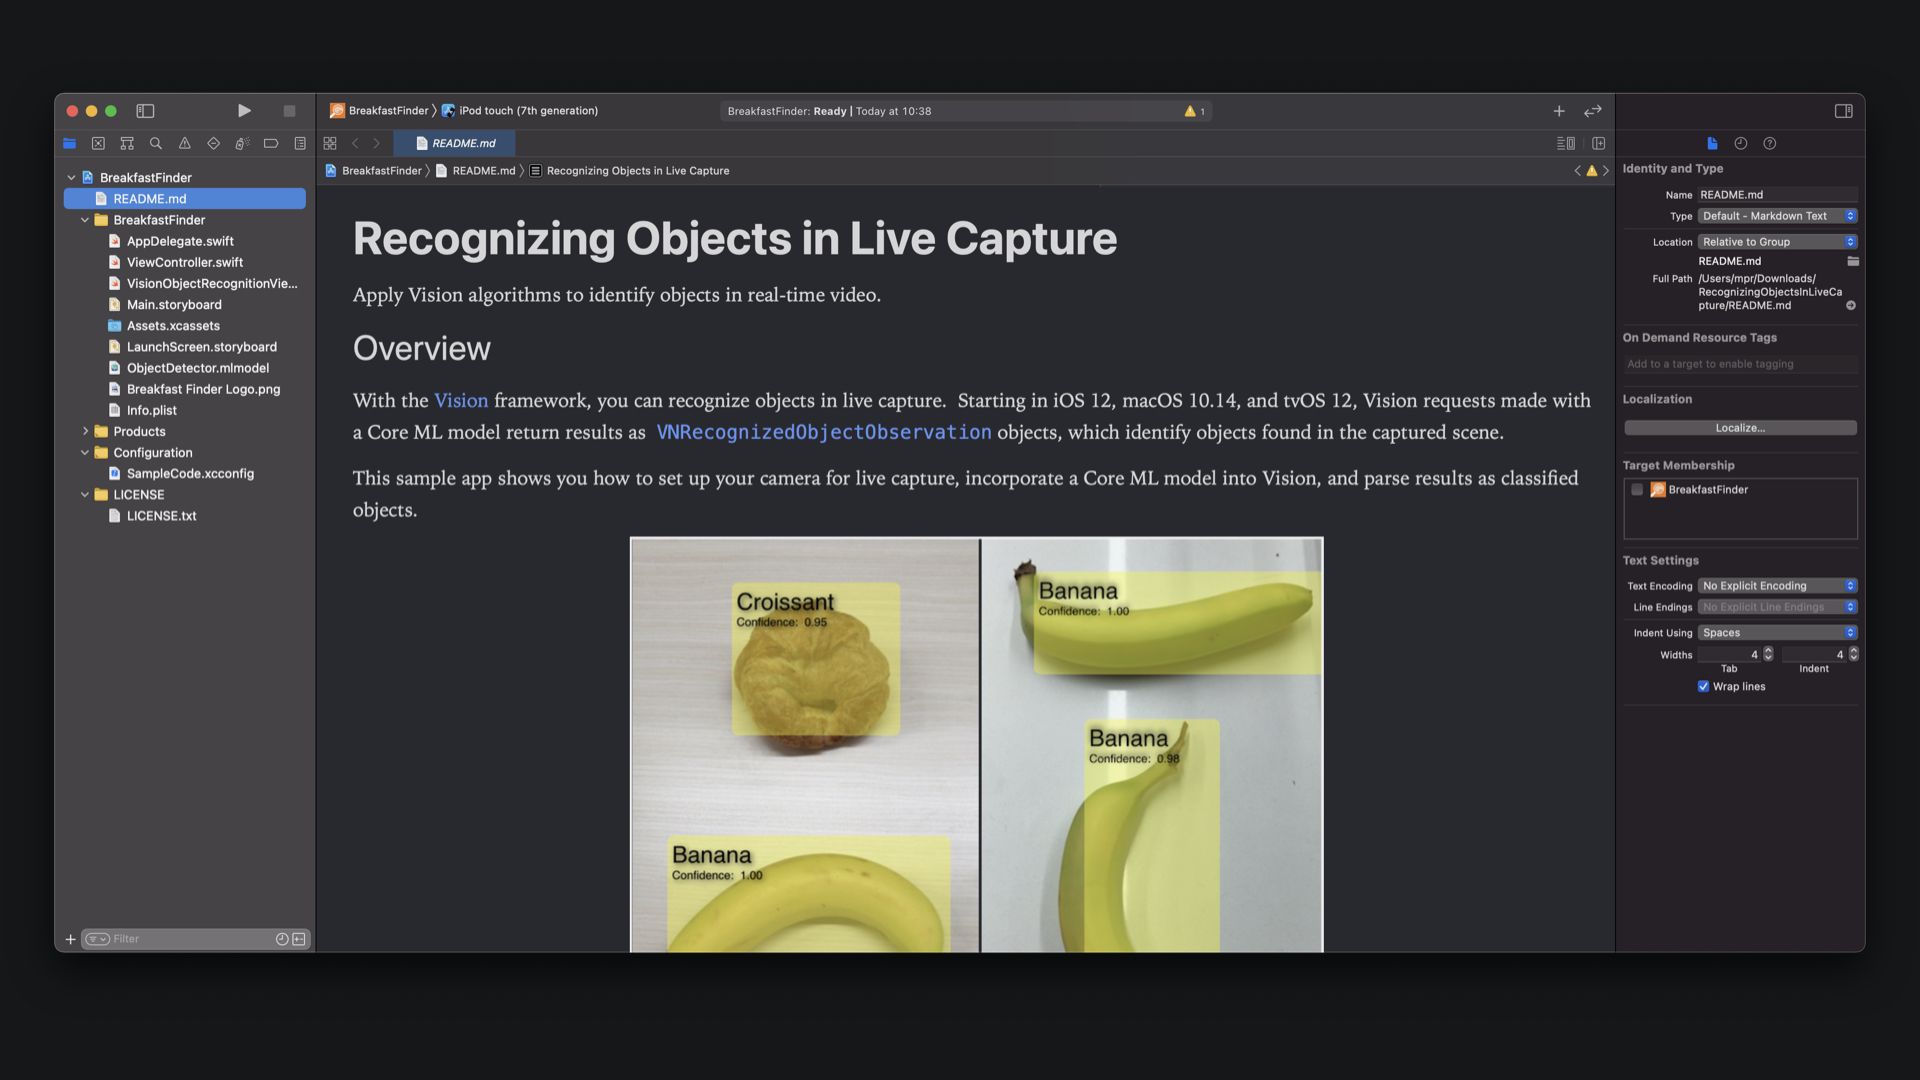Image resolution: width=1920 pixels, height=1080 pixels.
Task: Expand the Products folder
Action: tap(85, 432)
